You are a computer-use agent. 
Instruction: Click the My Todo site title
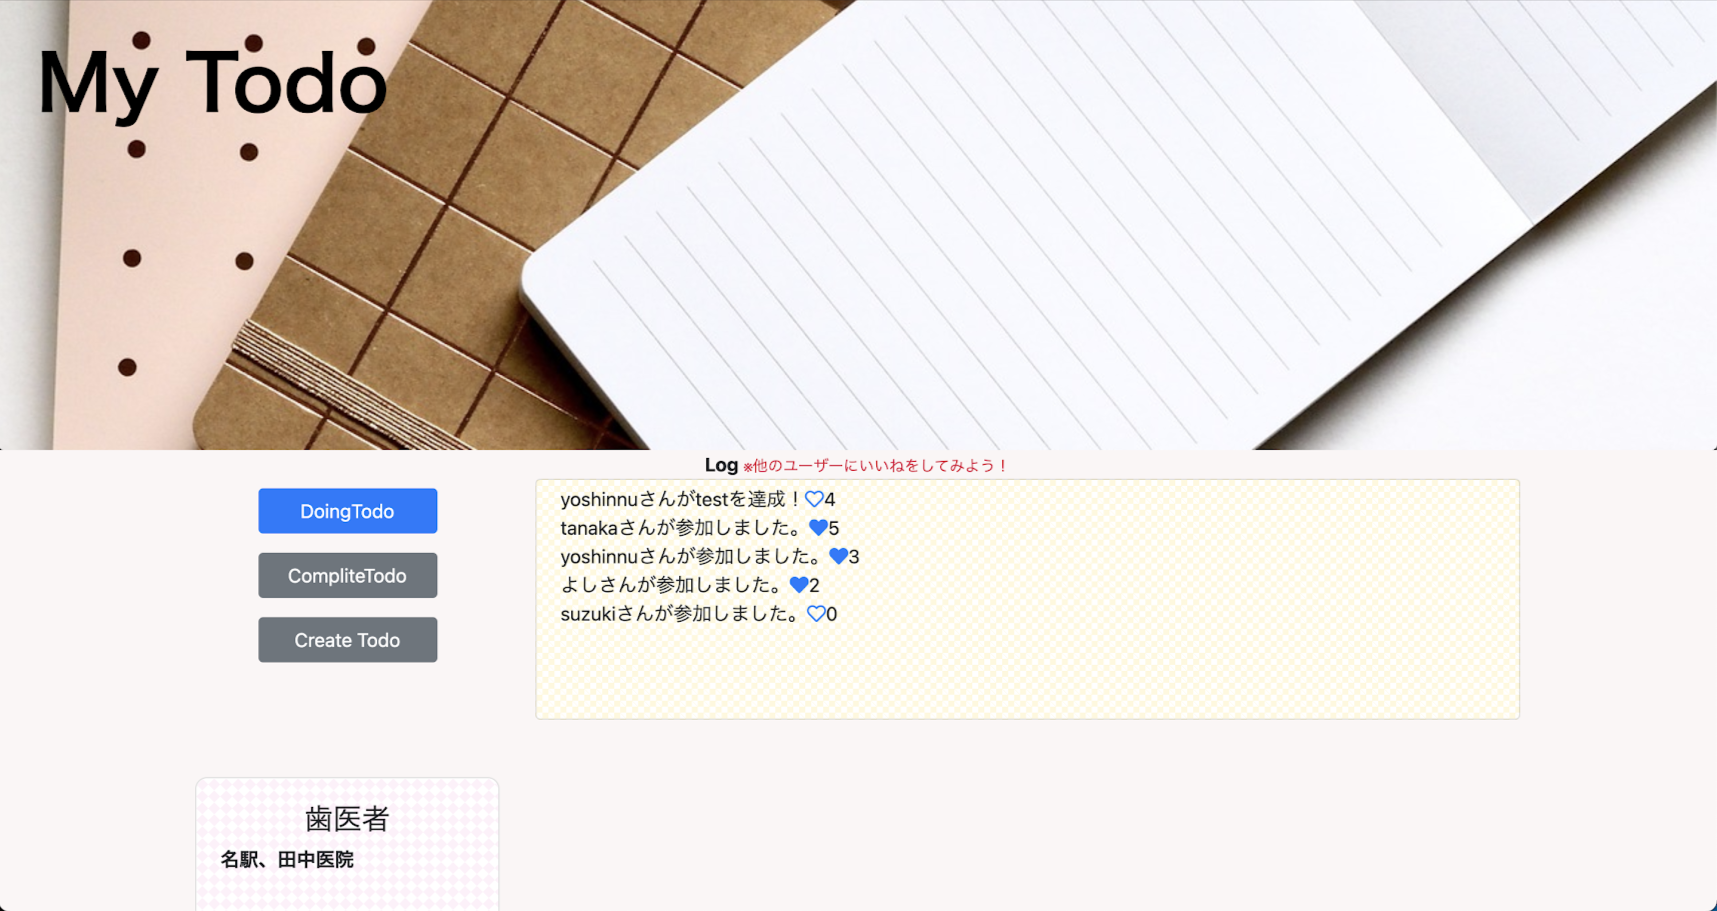[211, 85]
